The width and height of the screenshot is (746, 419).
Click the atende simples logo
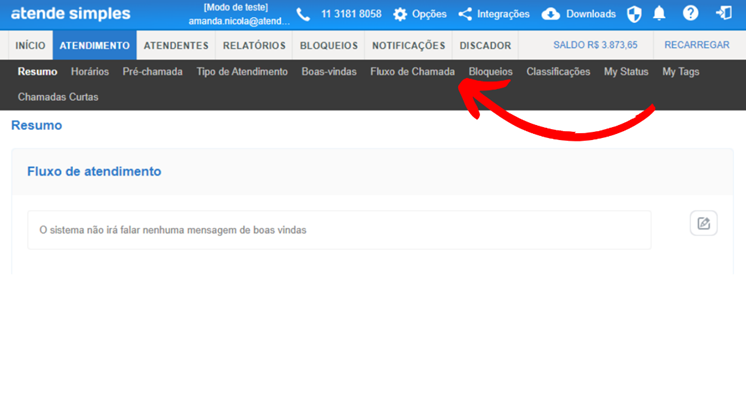click(70, 14)
